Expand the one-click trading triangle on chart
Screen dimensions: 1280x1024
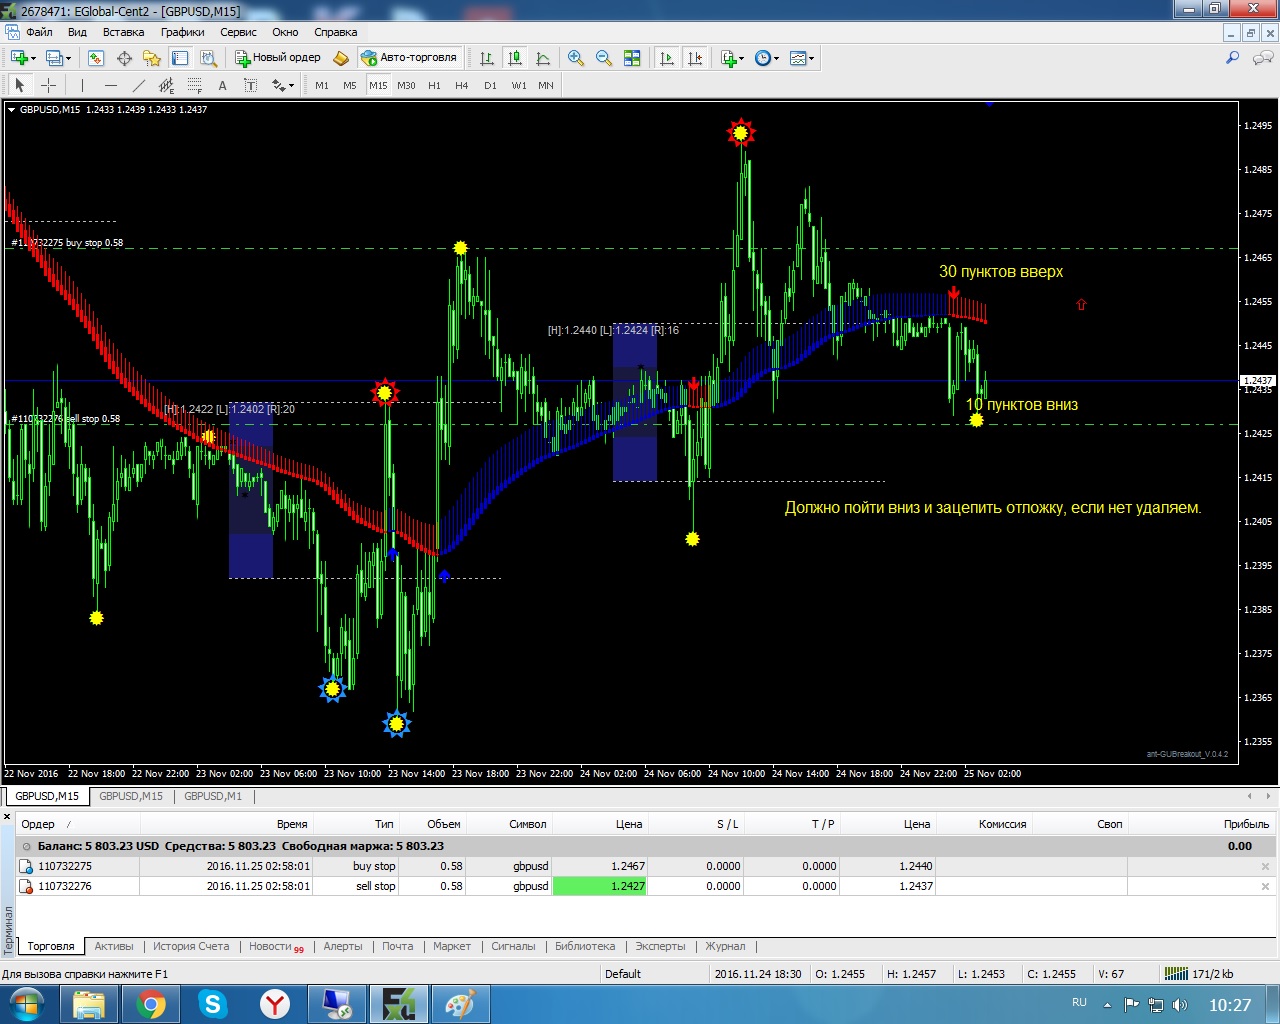(12, 110)
